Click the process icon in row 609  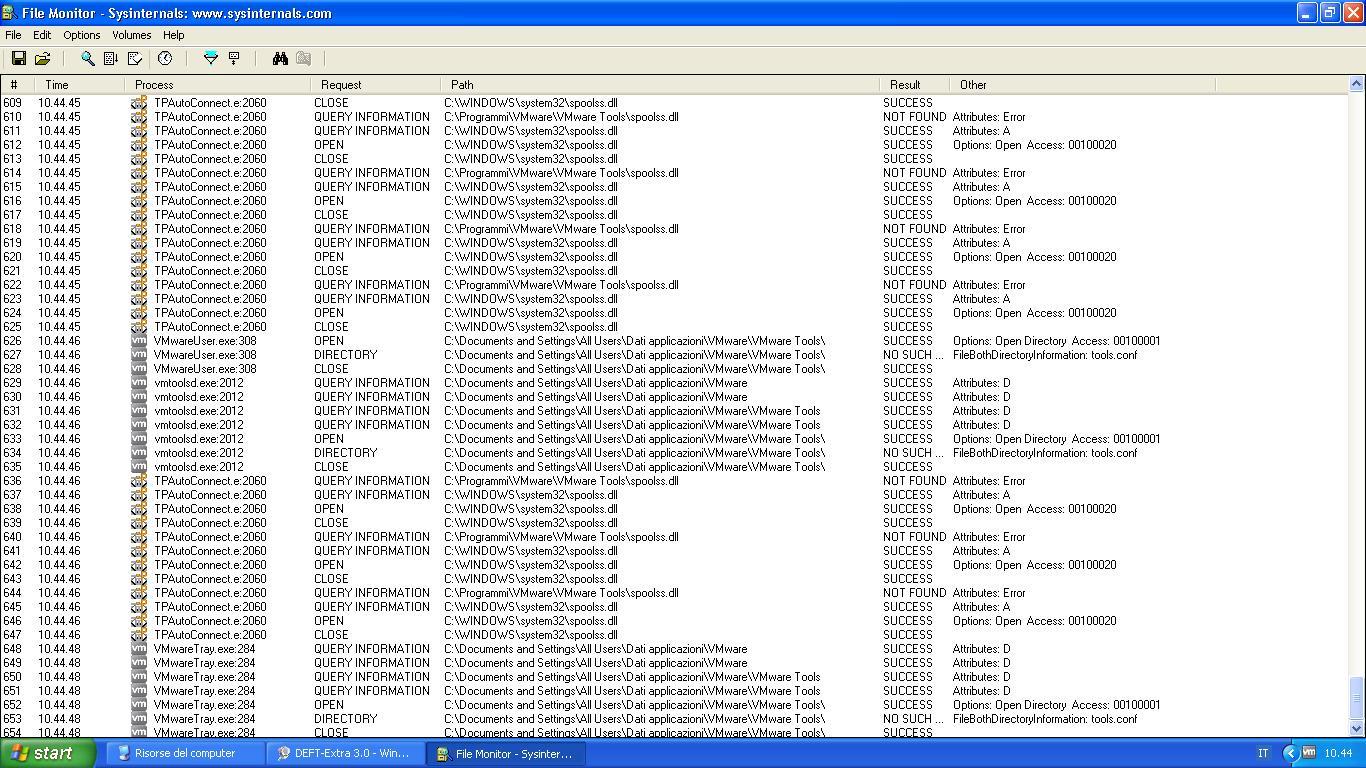click(139, 103)
